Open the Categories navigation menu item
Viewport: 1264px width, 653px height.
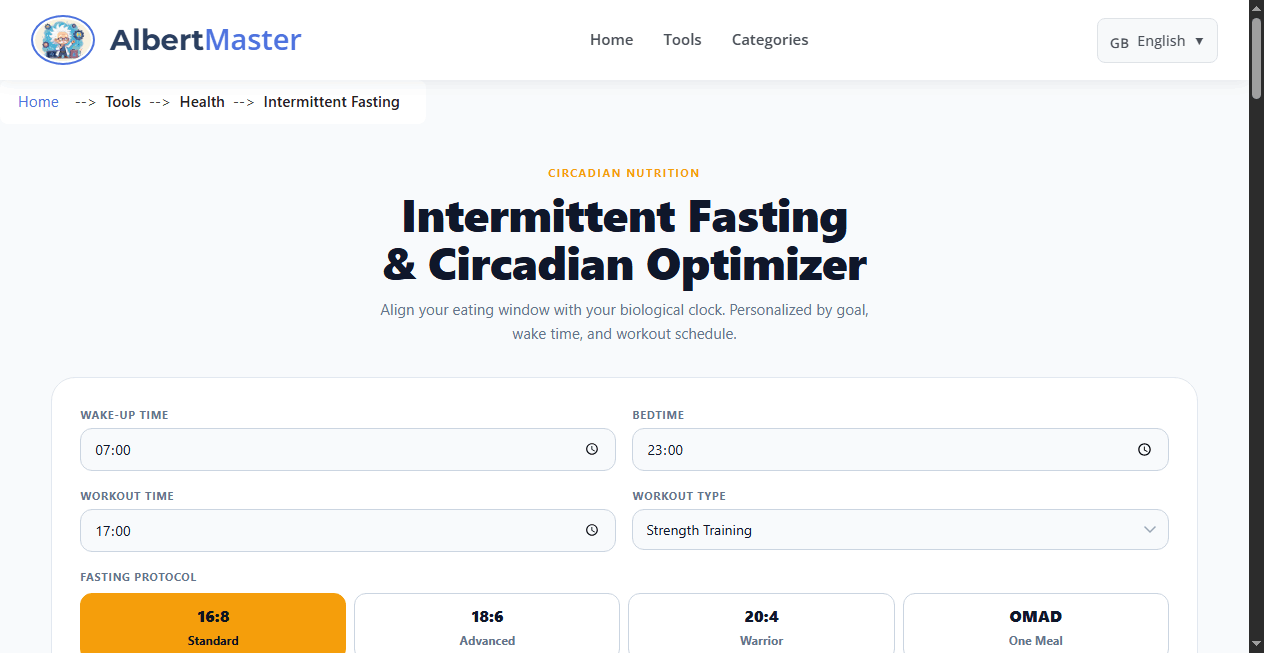tap(770, 39)
